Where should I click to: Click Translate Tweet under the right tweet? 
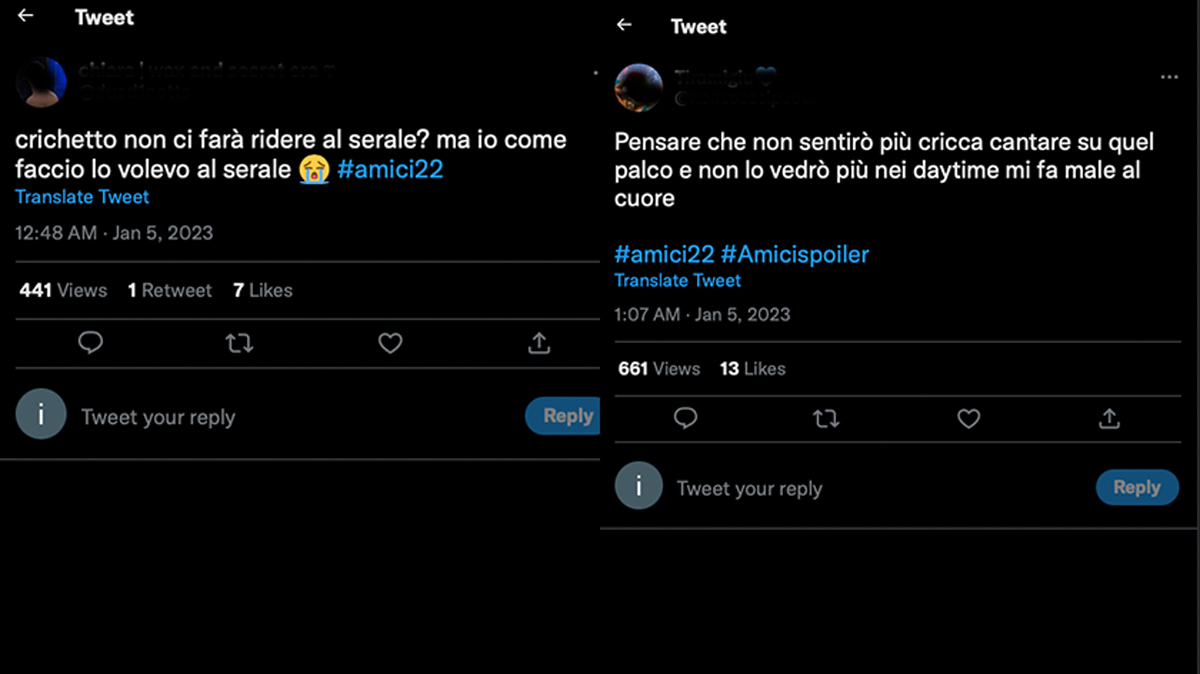click(678, 280)
